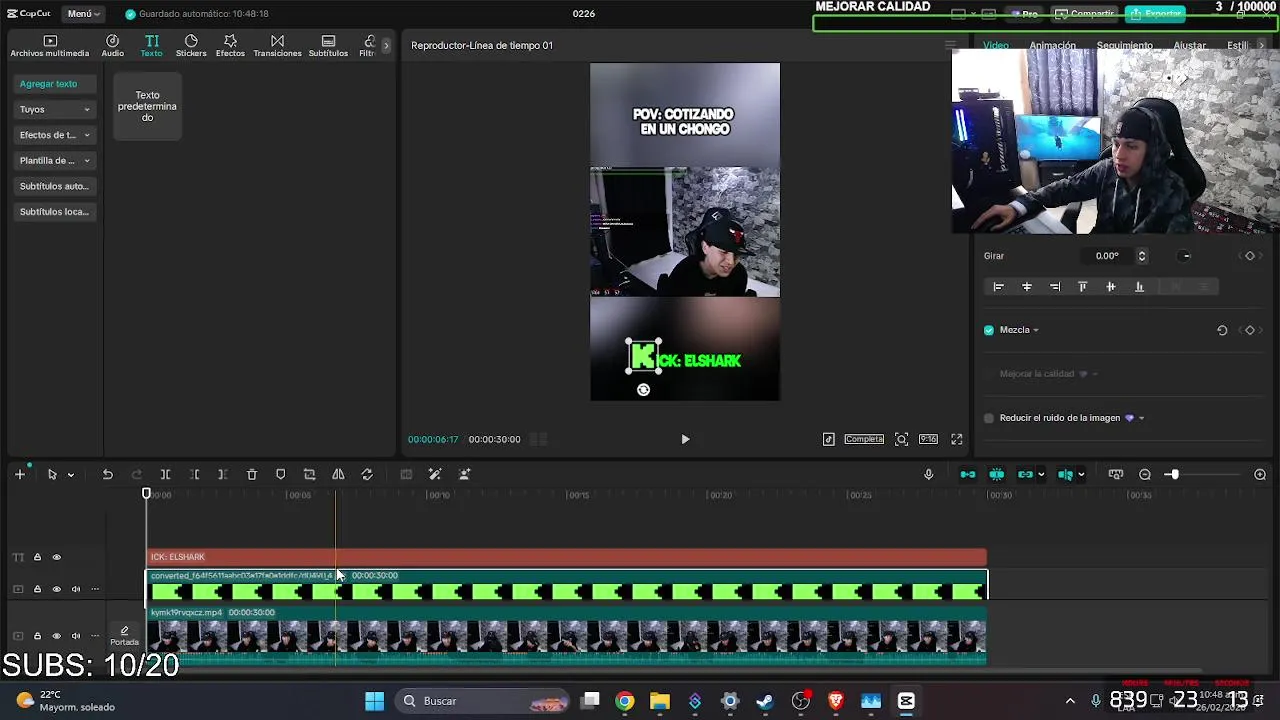
Task: Open the magic wand auto-edit tool
Action: tap(435, 474)
